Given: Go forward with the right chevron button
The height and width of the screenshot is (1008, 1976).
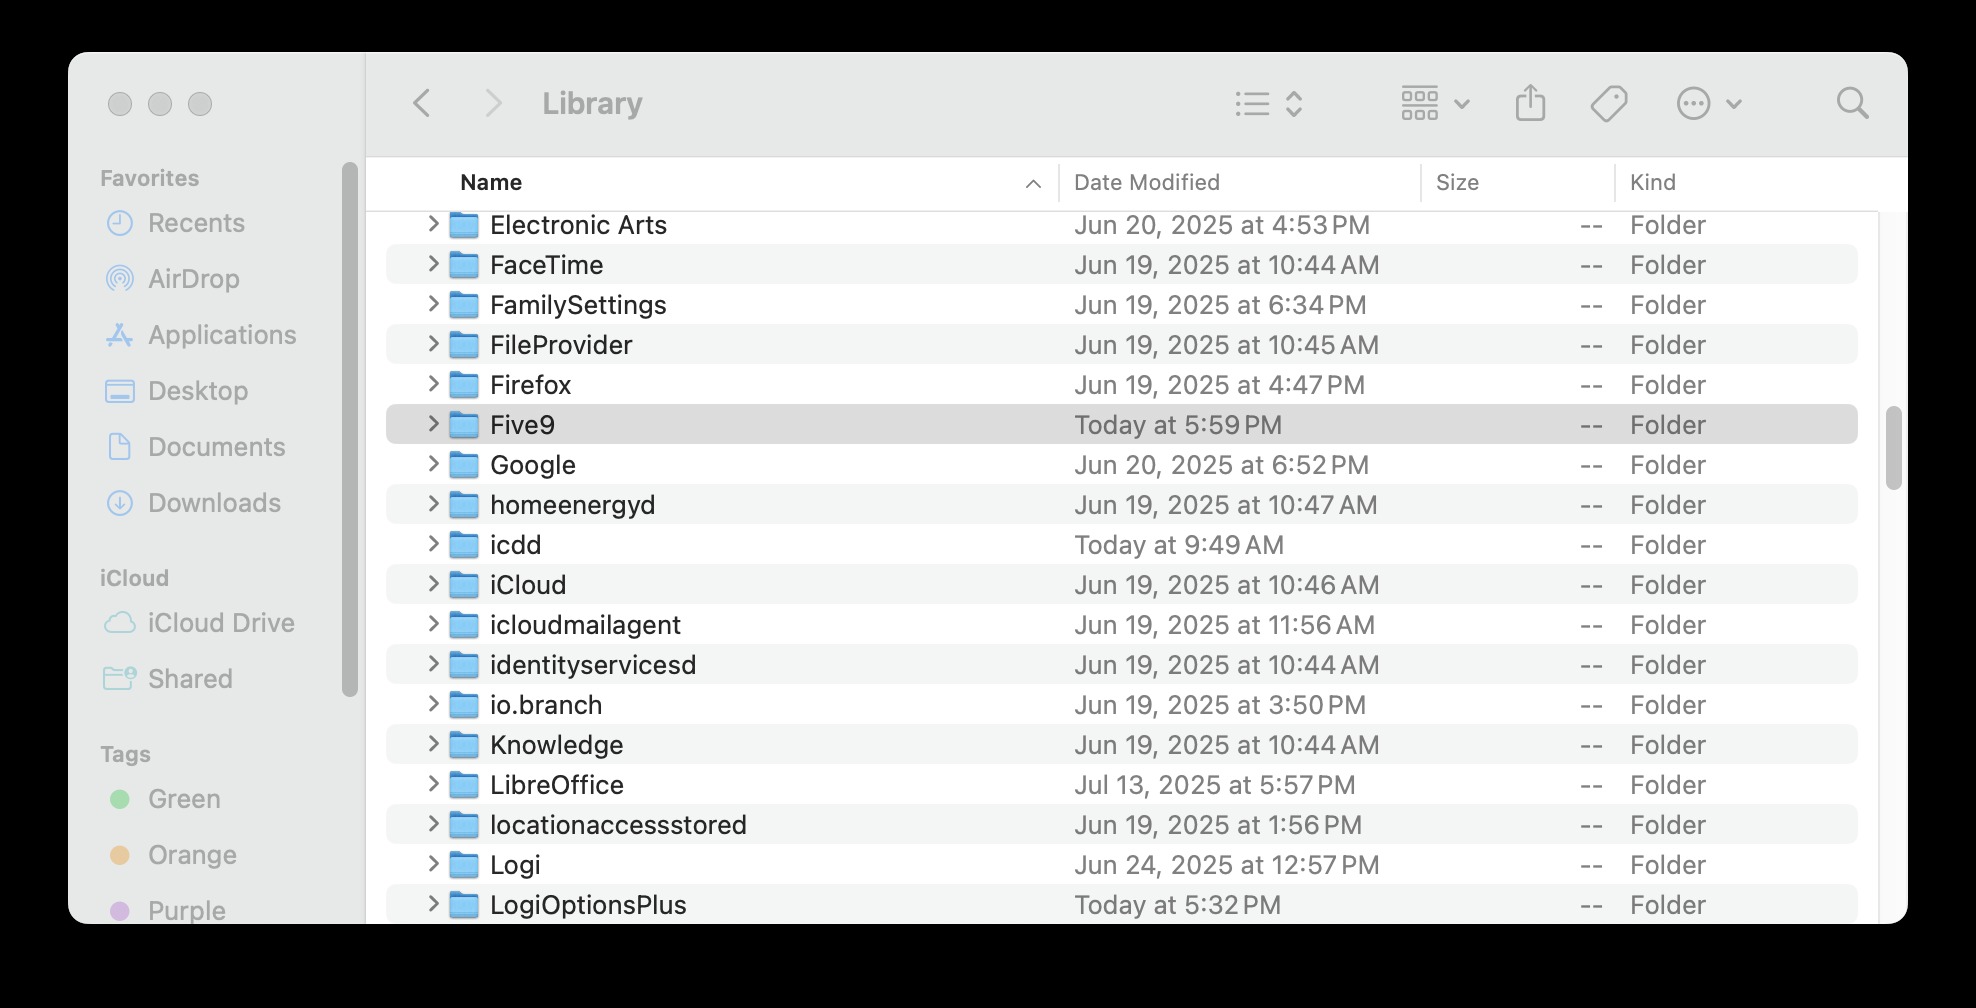Looking at the screenshot, I should click(492, 103).
